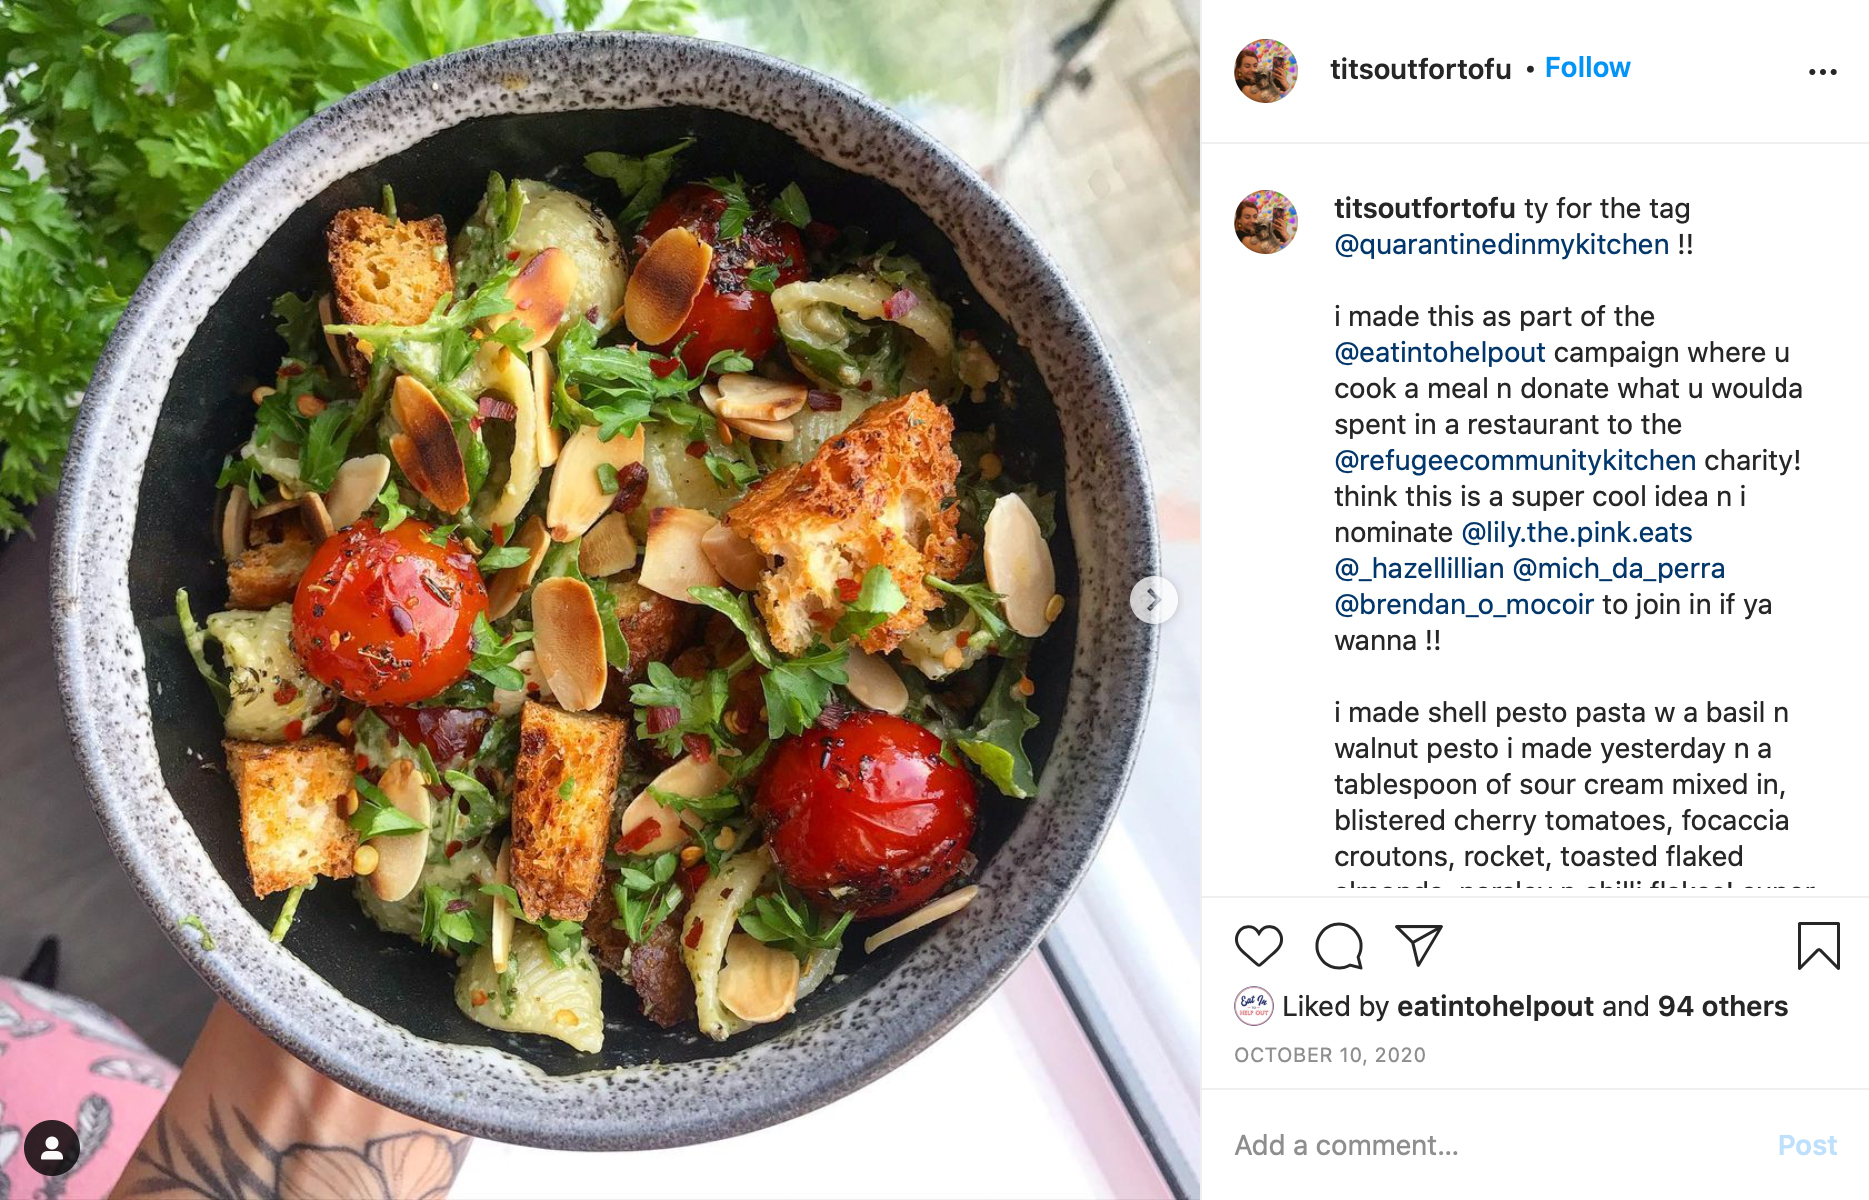Go to next photo with arrow
The image size is (1869, 1200).
[1153, 600]
